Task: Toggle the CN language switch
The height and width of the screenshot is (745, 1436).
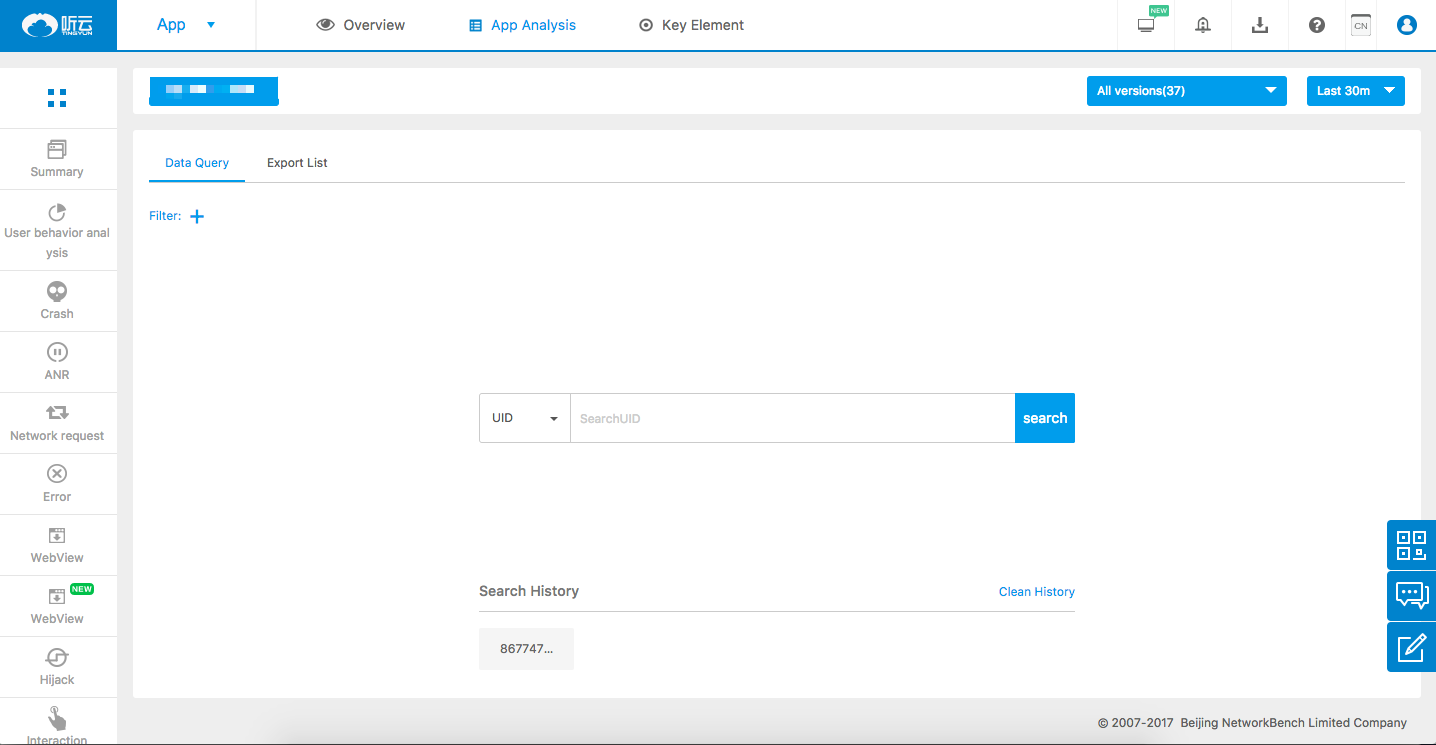Action: (1360, 25)
